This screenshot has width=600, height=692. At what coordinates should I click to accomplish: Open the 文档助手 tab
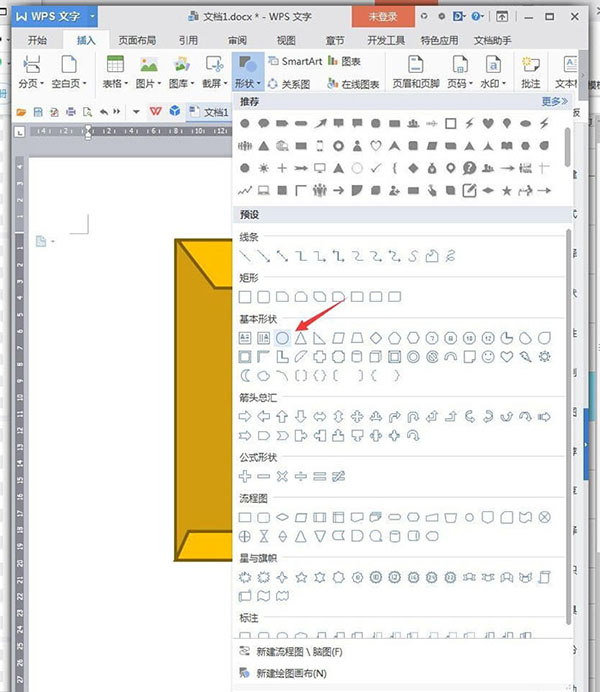pos(492,41)
